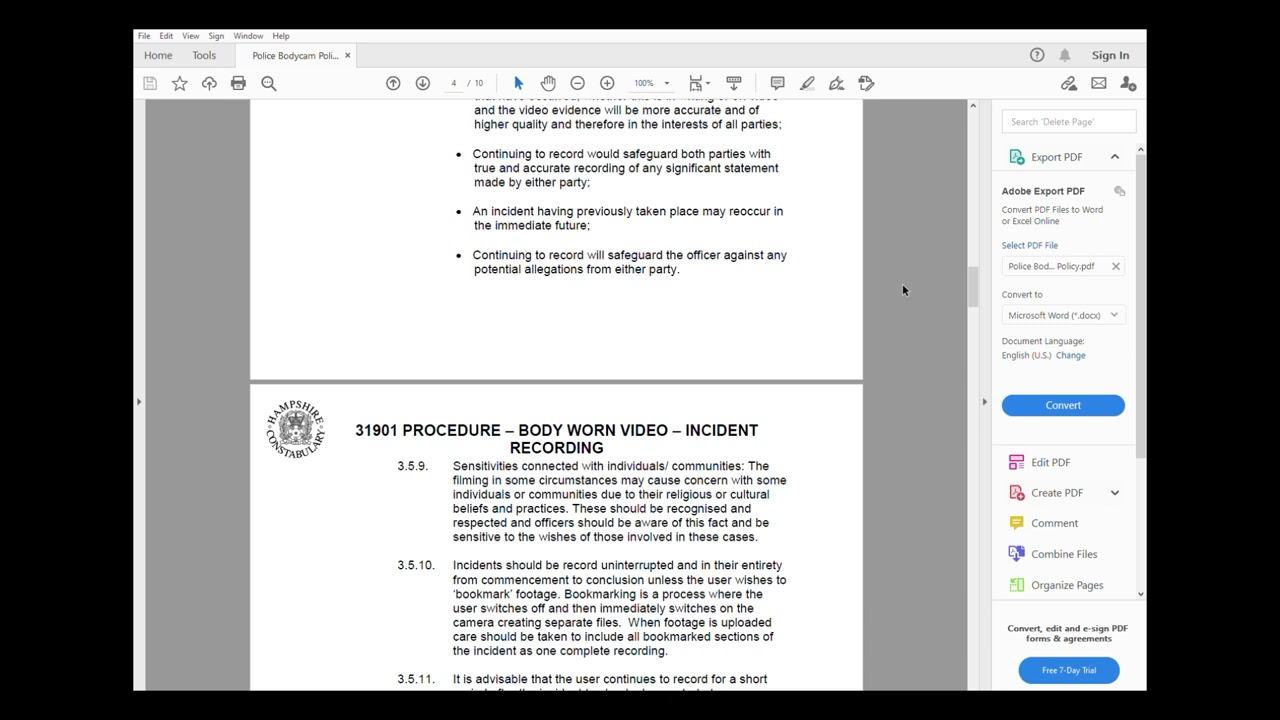Viewport: 1280px width, 720px height.
Task: Expand the left navigation pane arrow
Action: click(x=139, y=402)
